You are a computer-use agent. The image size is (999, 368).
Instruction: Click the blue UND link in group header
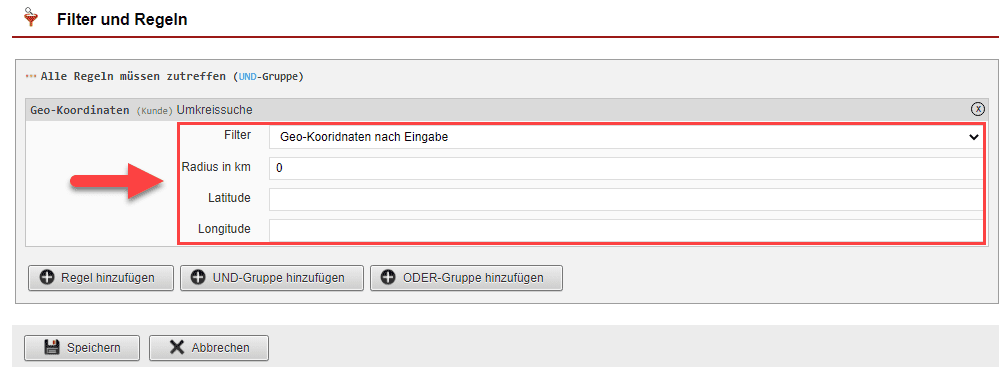247,76
